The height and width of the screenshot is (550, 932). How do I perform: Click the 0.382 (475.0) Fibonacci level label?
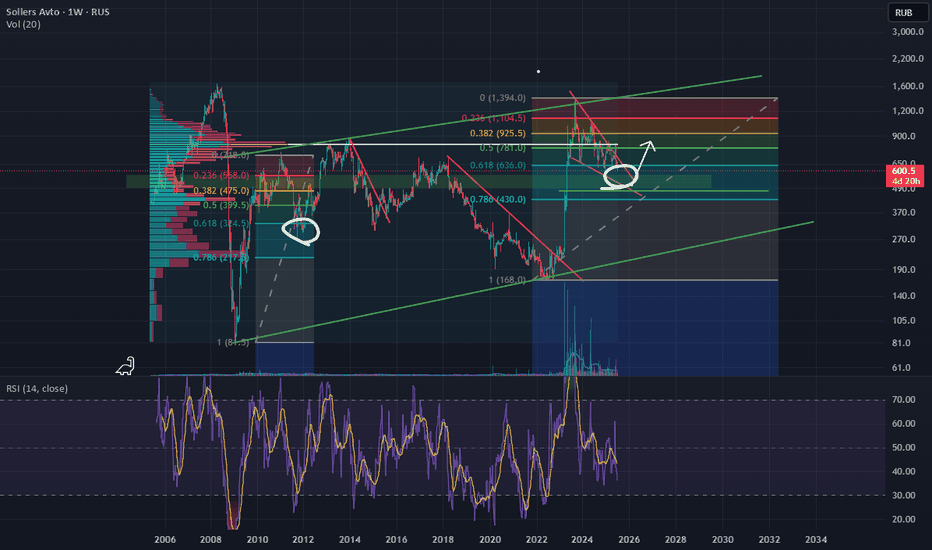[x=221, y=191]
